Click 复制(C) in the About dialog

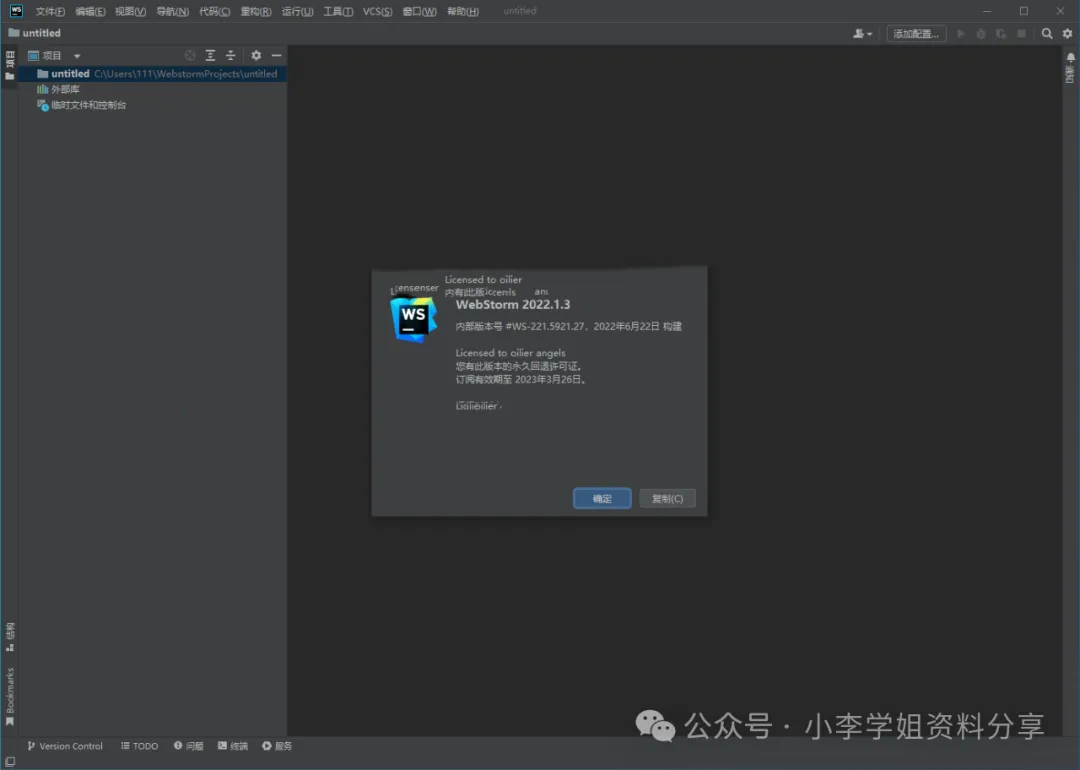tap(667, 499)
